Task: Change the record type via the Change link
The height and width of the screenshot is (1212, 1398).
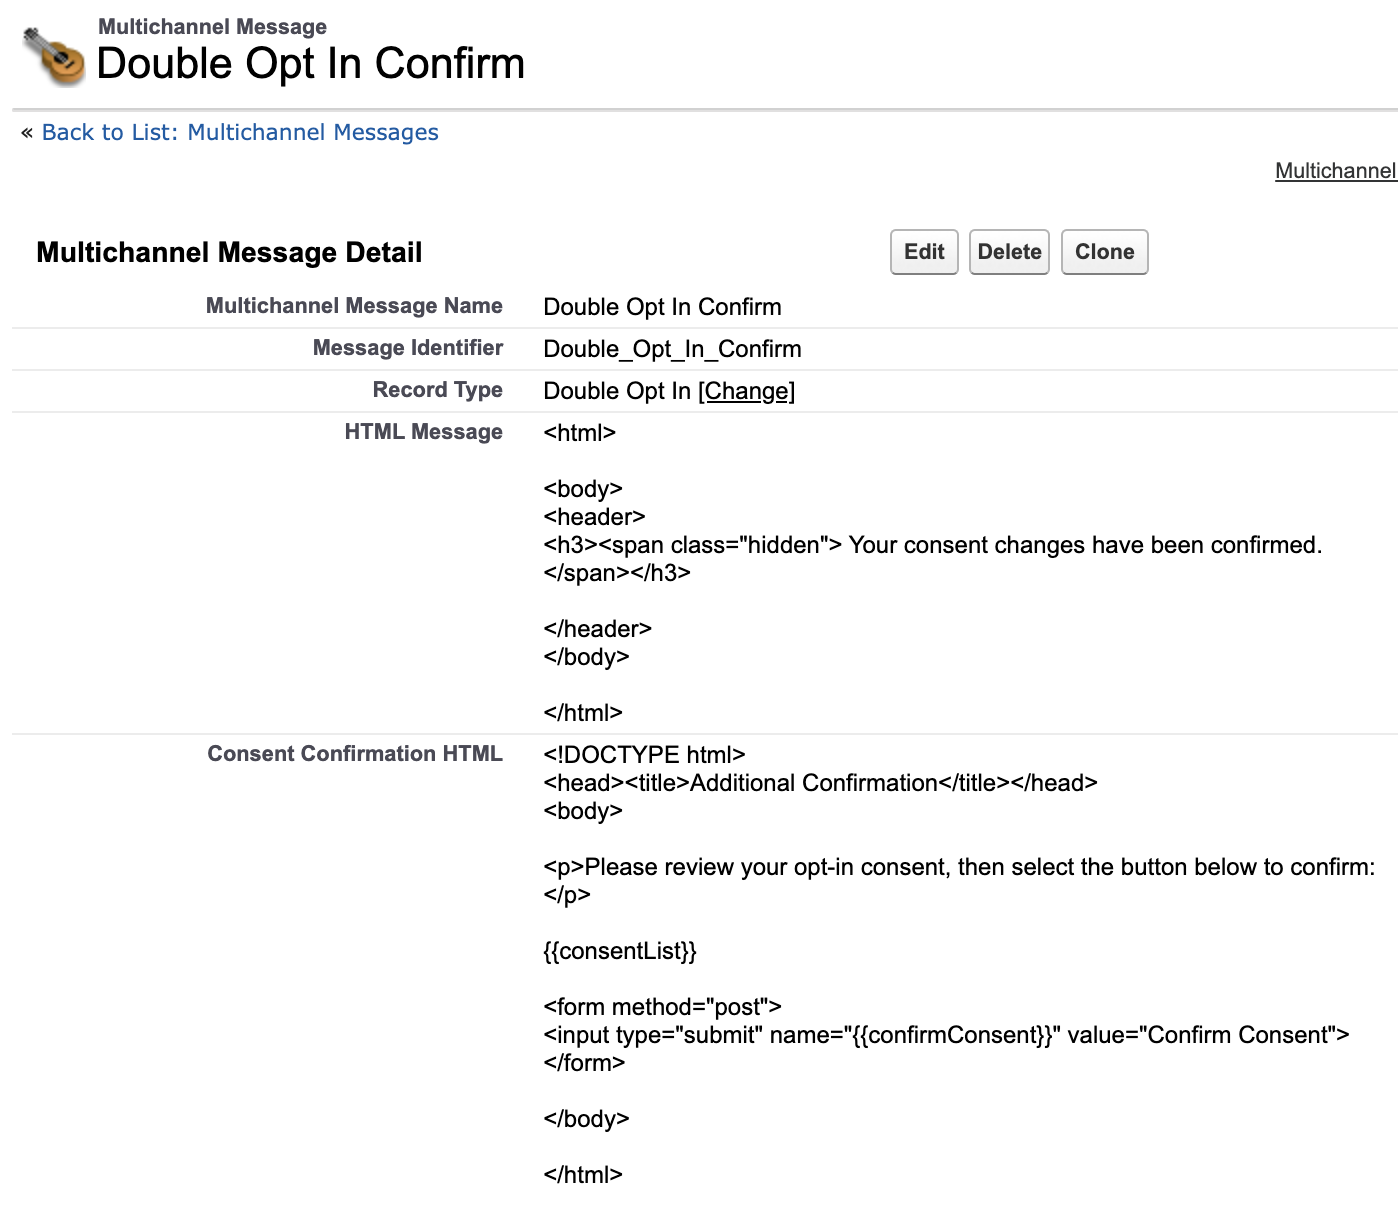Action: coord(746,391)
